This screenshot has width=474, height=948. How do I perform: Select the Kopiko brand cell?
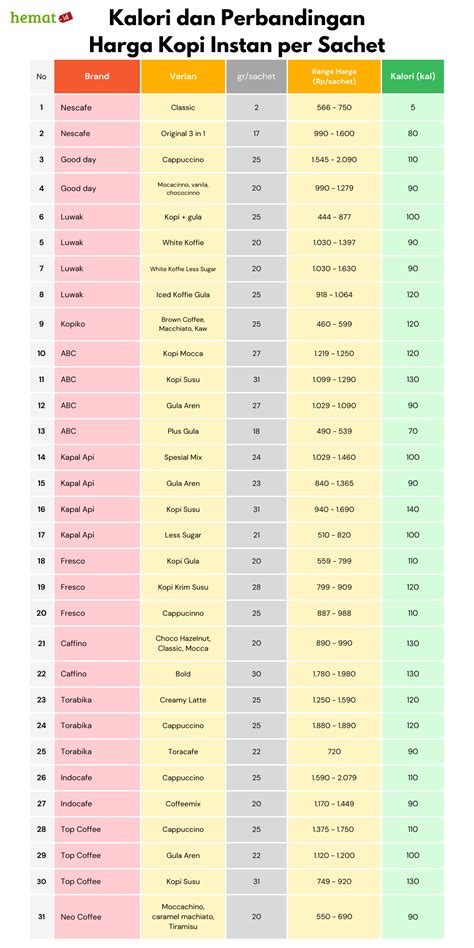(x=97, y=324)
